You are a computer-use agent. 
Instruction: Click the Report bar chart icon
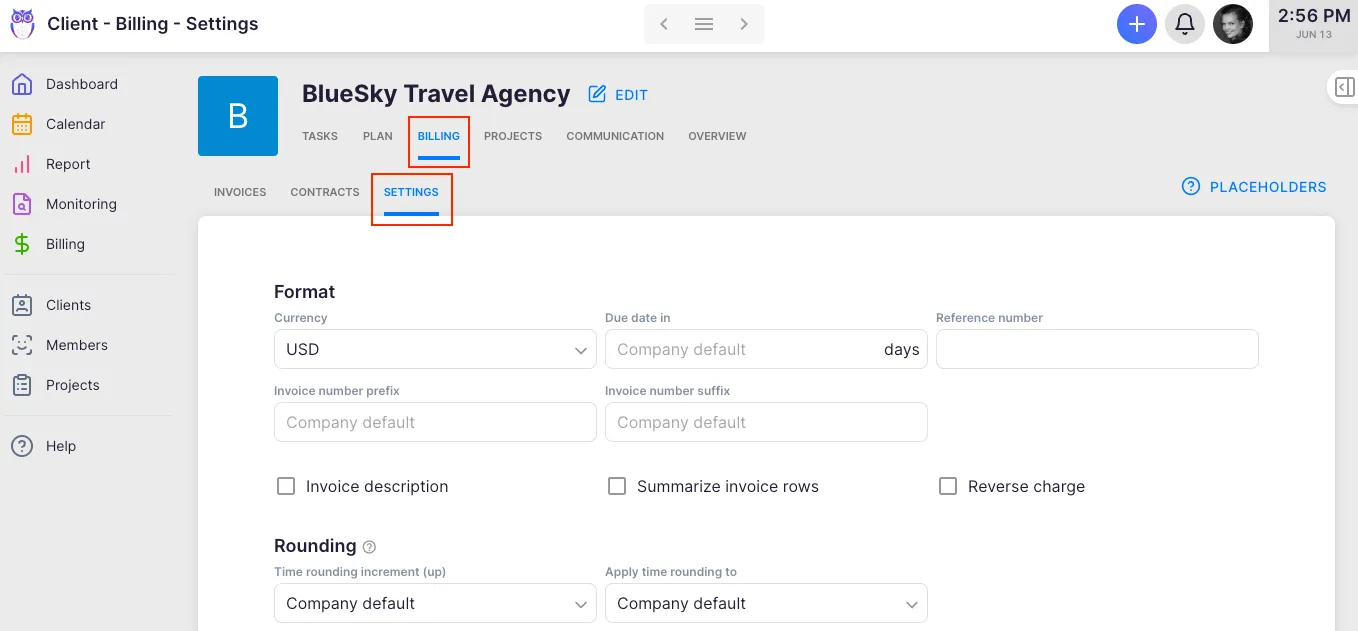tap(22, 165)
